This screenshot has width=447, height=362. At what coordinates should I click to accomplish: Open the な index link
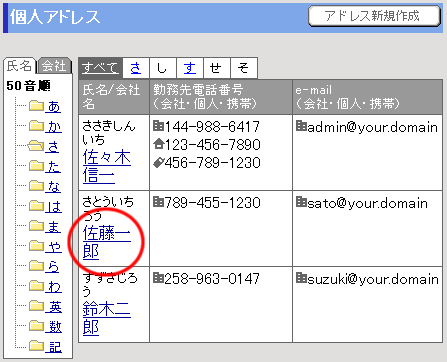(x=54, y=186)
